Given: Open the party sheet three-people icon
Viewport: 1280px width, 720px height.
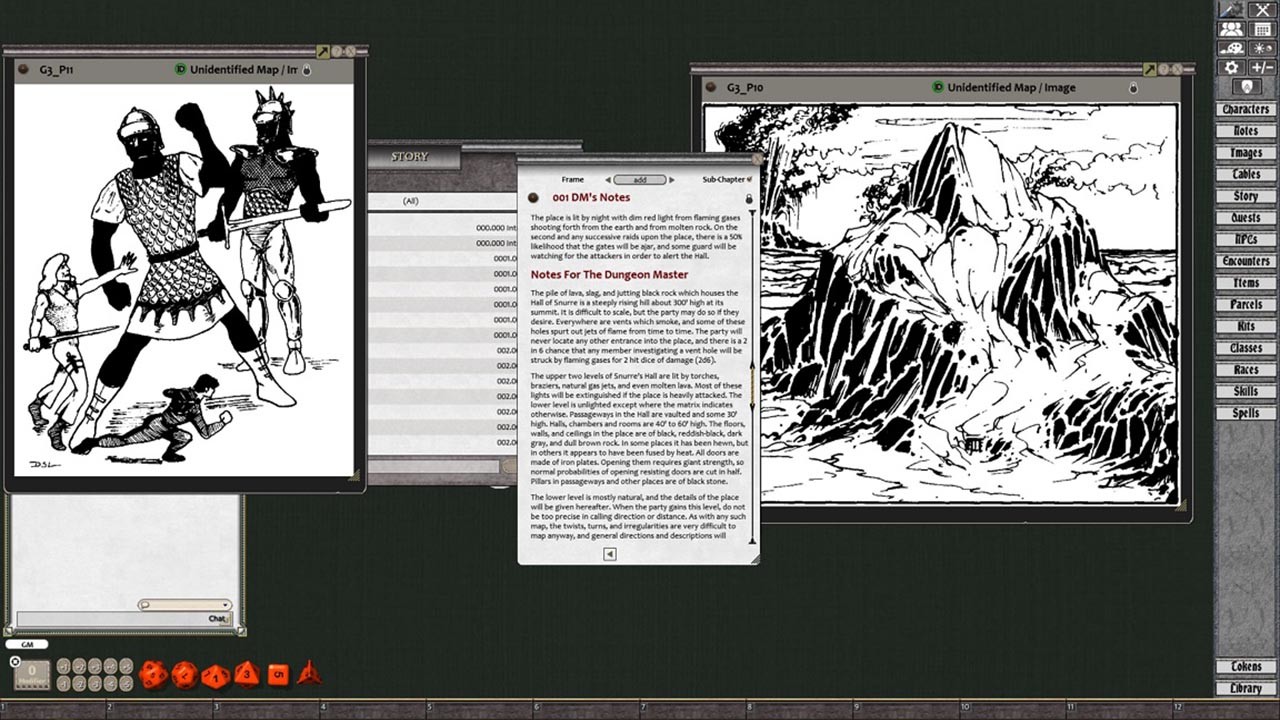Looking at the screenshot, I should coord(1231,29).
